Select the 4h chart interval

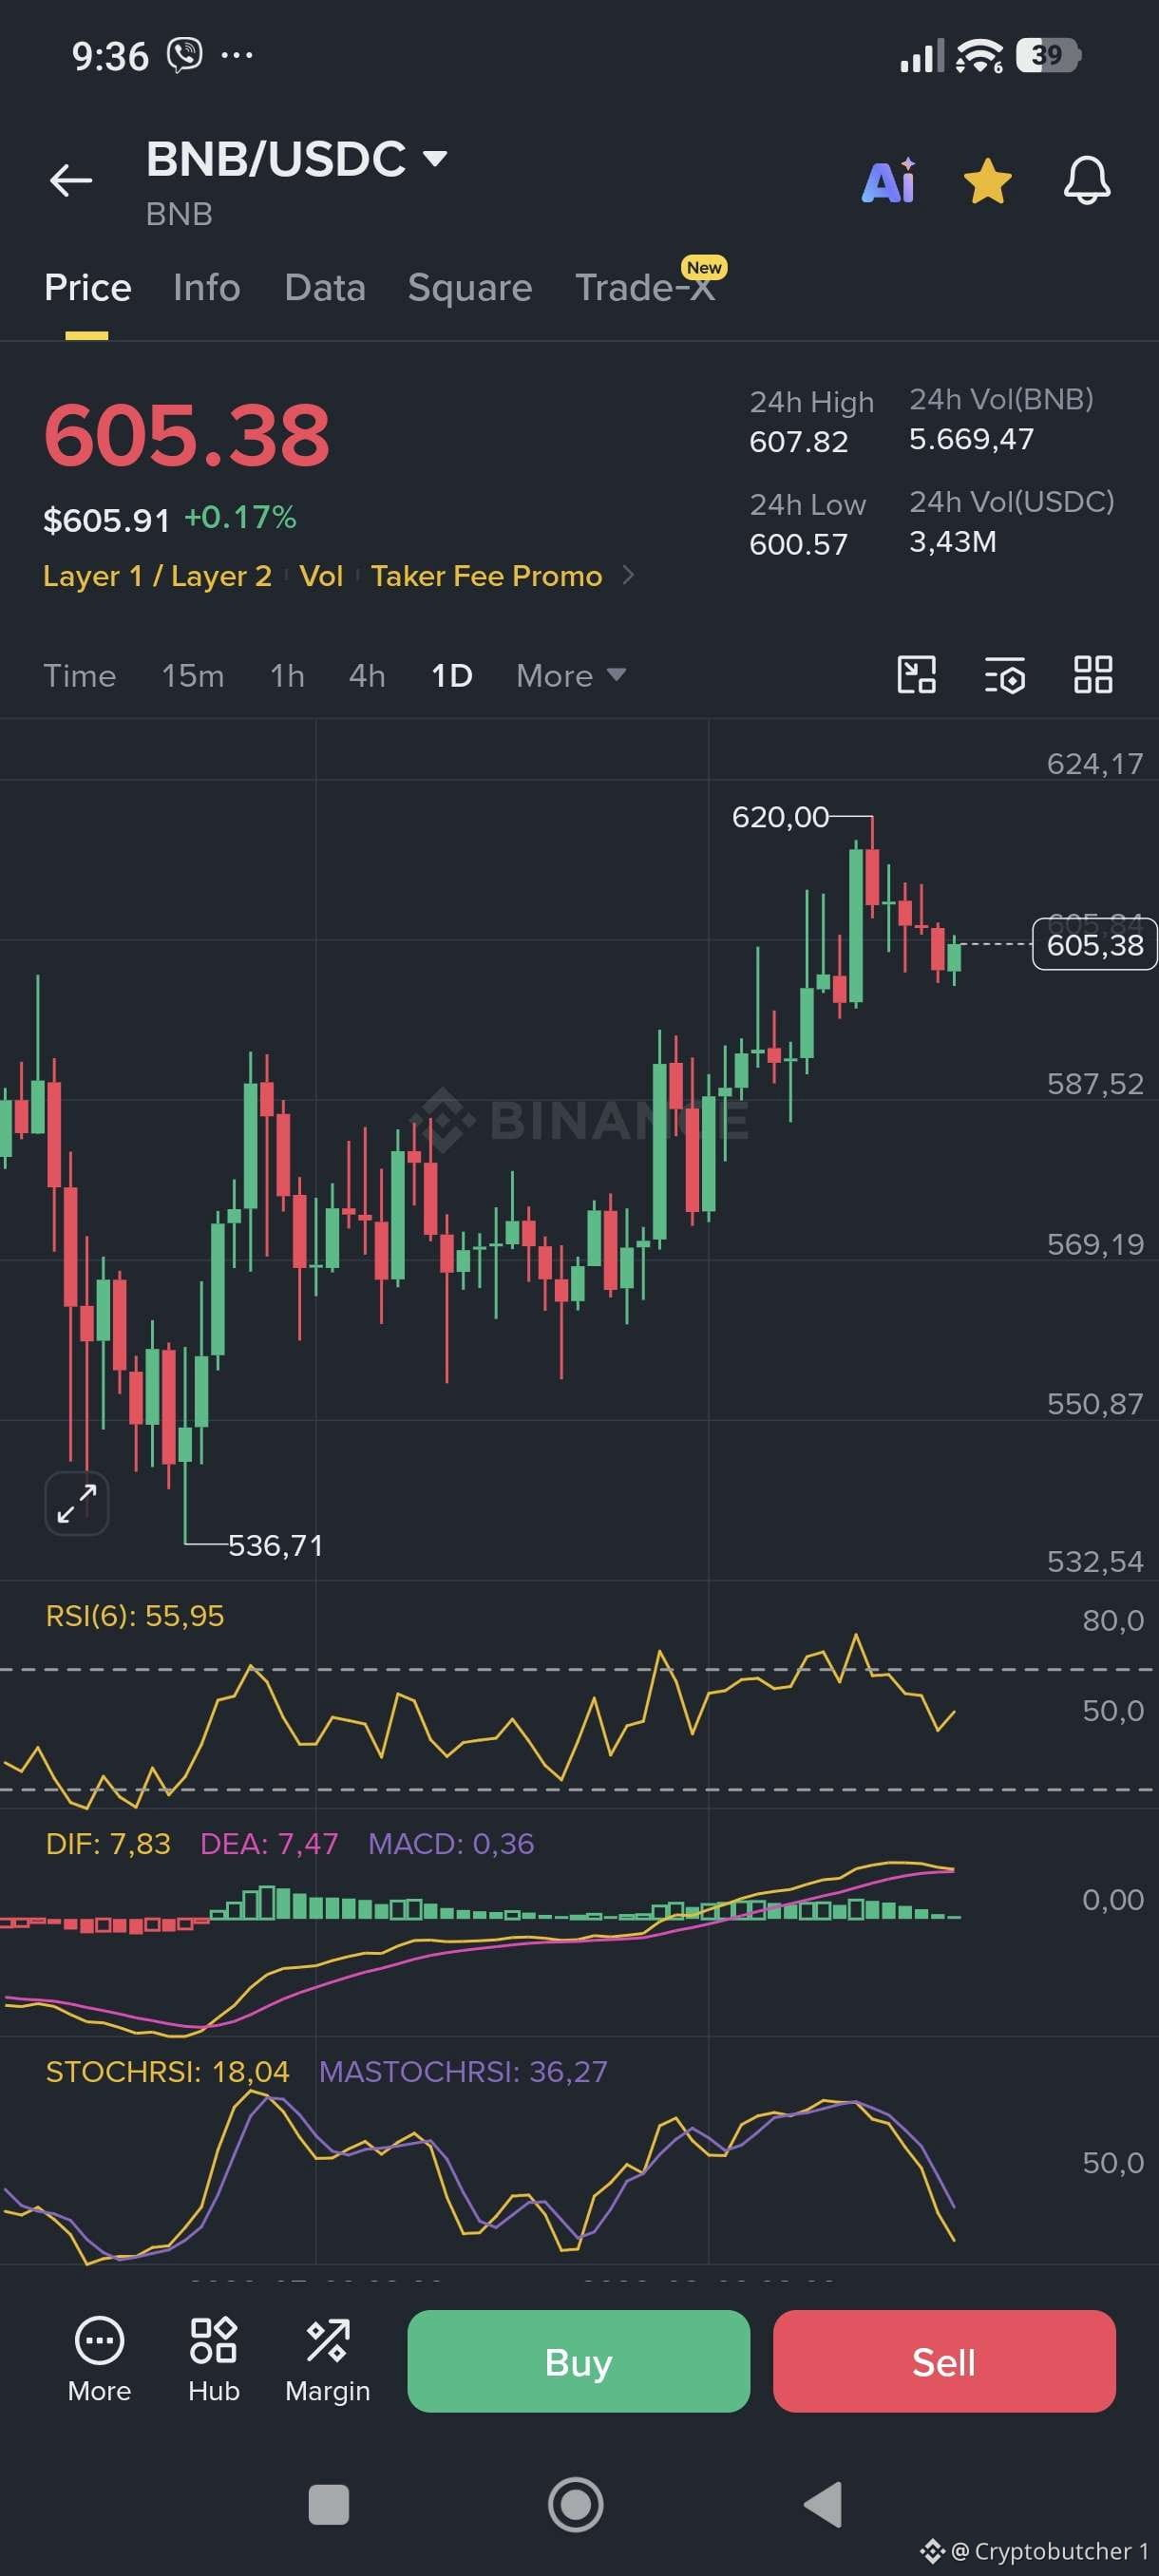click(367, 676)
